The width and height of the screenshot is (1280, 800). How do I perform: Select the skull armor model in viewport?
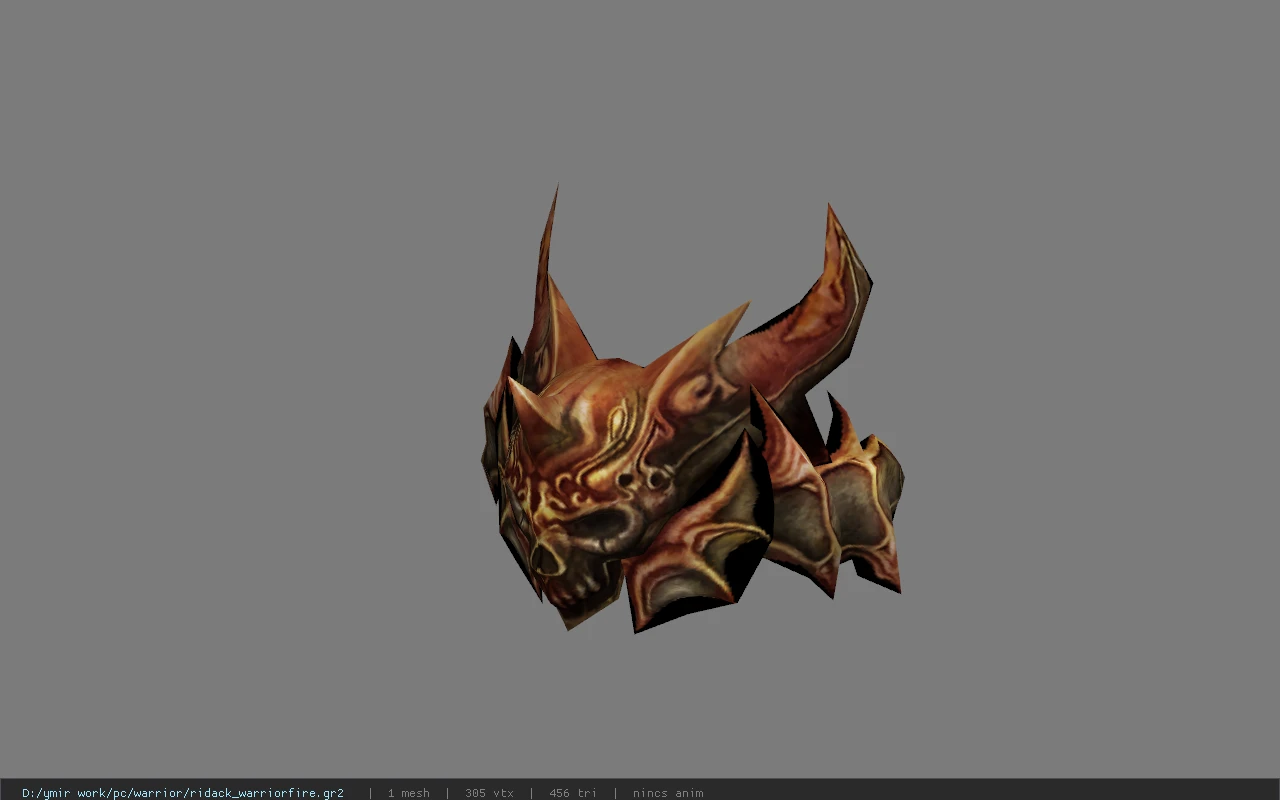click(692, 409)
